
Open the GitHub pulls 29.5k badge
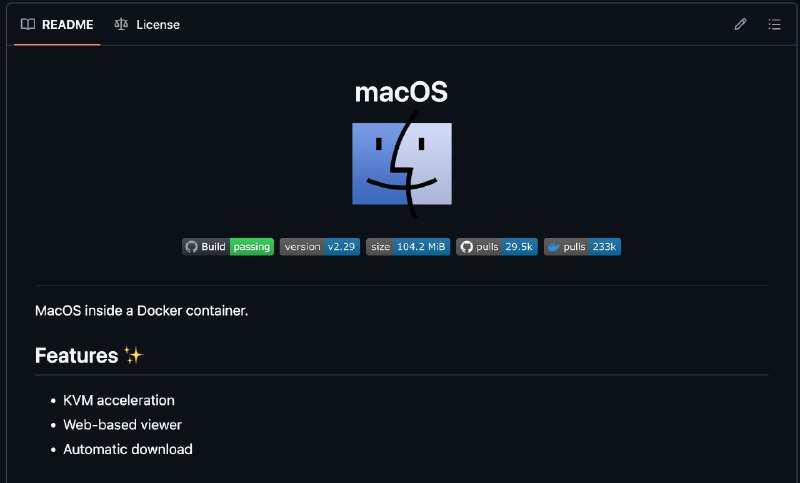click(497, 247)
